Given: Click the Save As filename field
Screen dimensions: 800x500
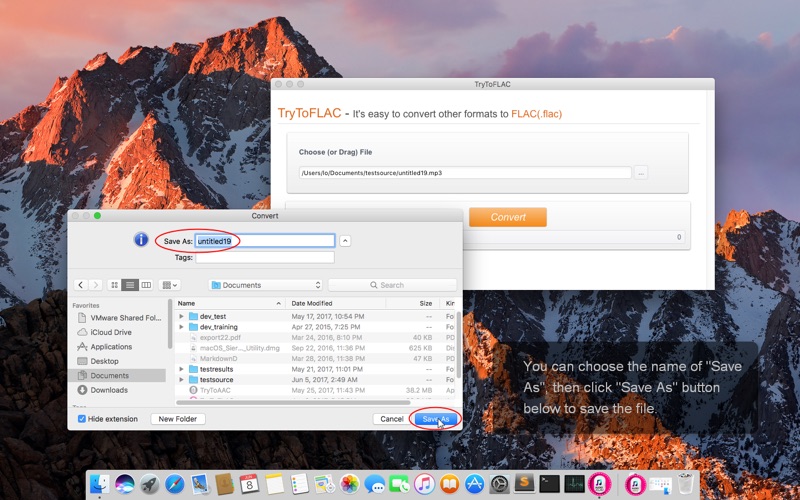Looking at the screenshot, I should [x=265, y=241].
